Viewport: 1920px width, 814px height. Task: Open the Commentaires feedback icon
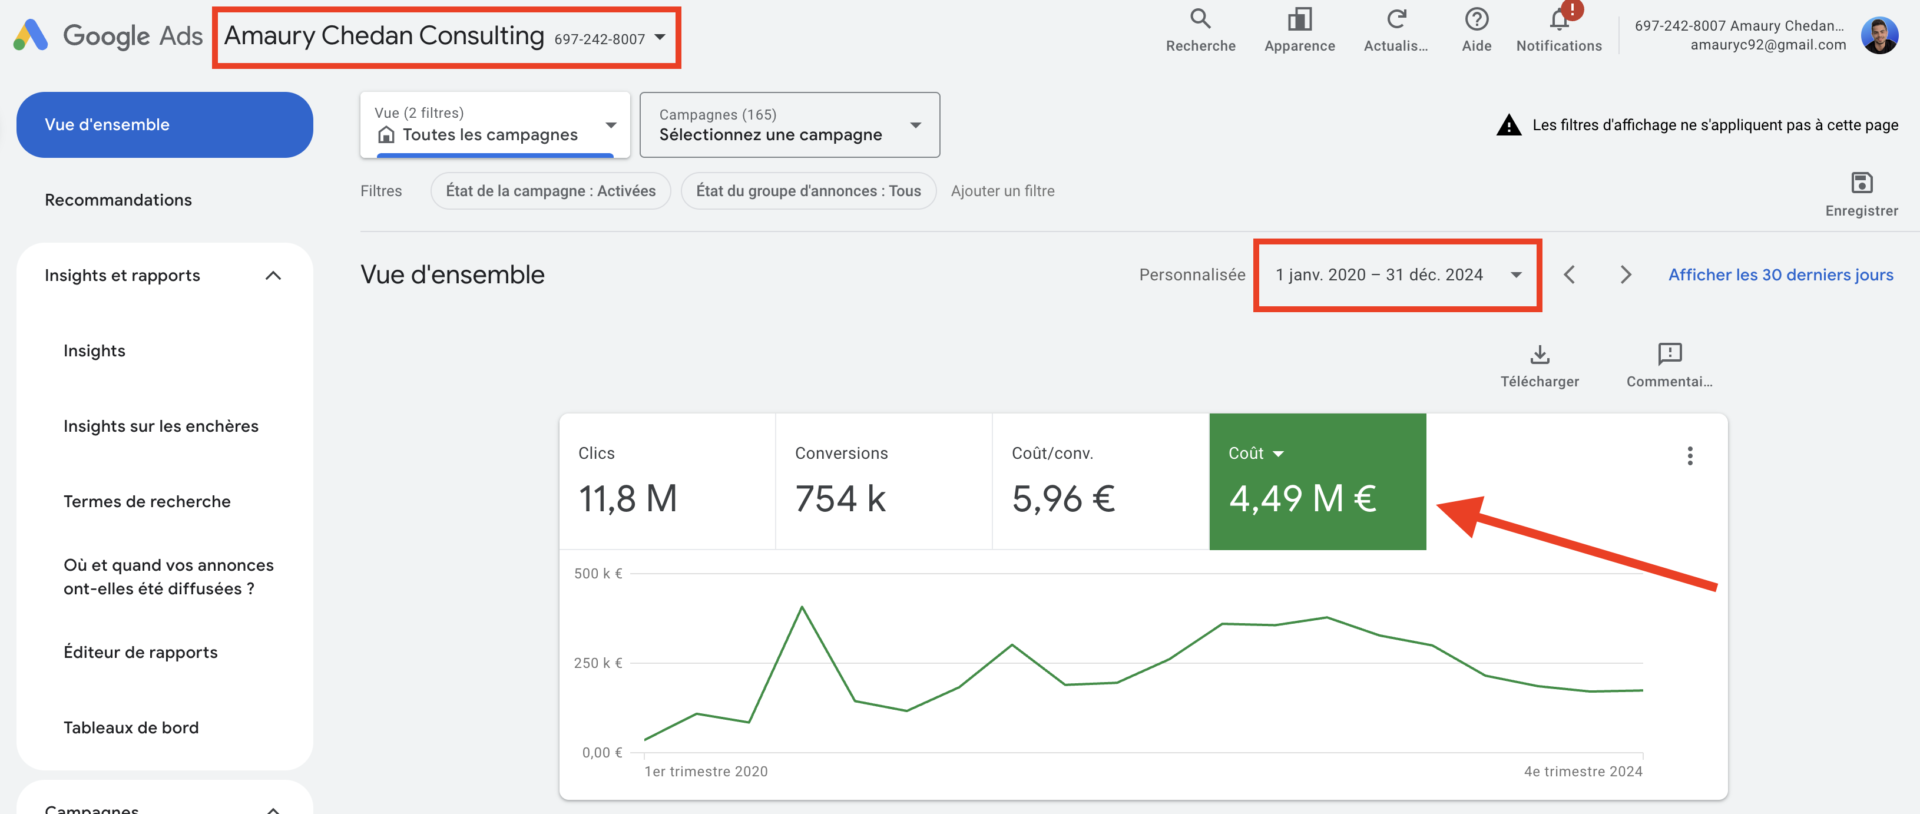pyautogui.click(x=1669, y=353)
